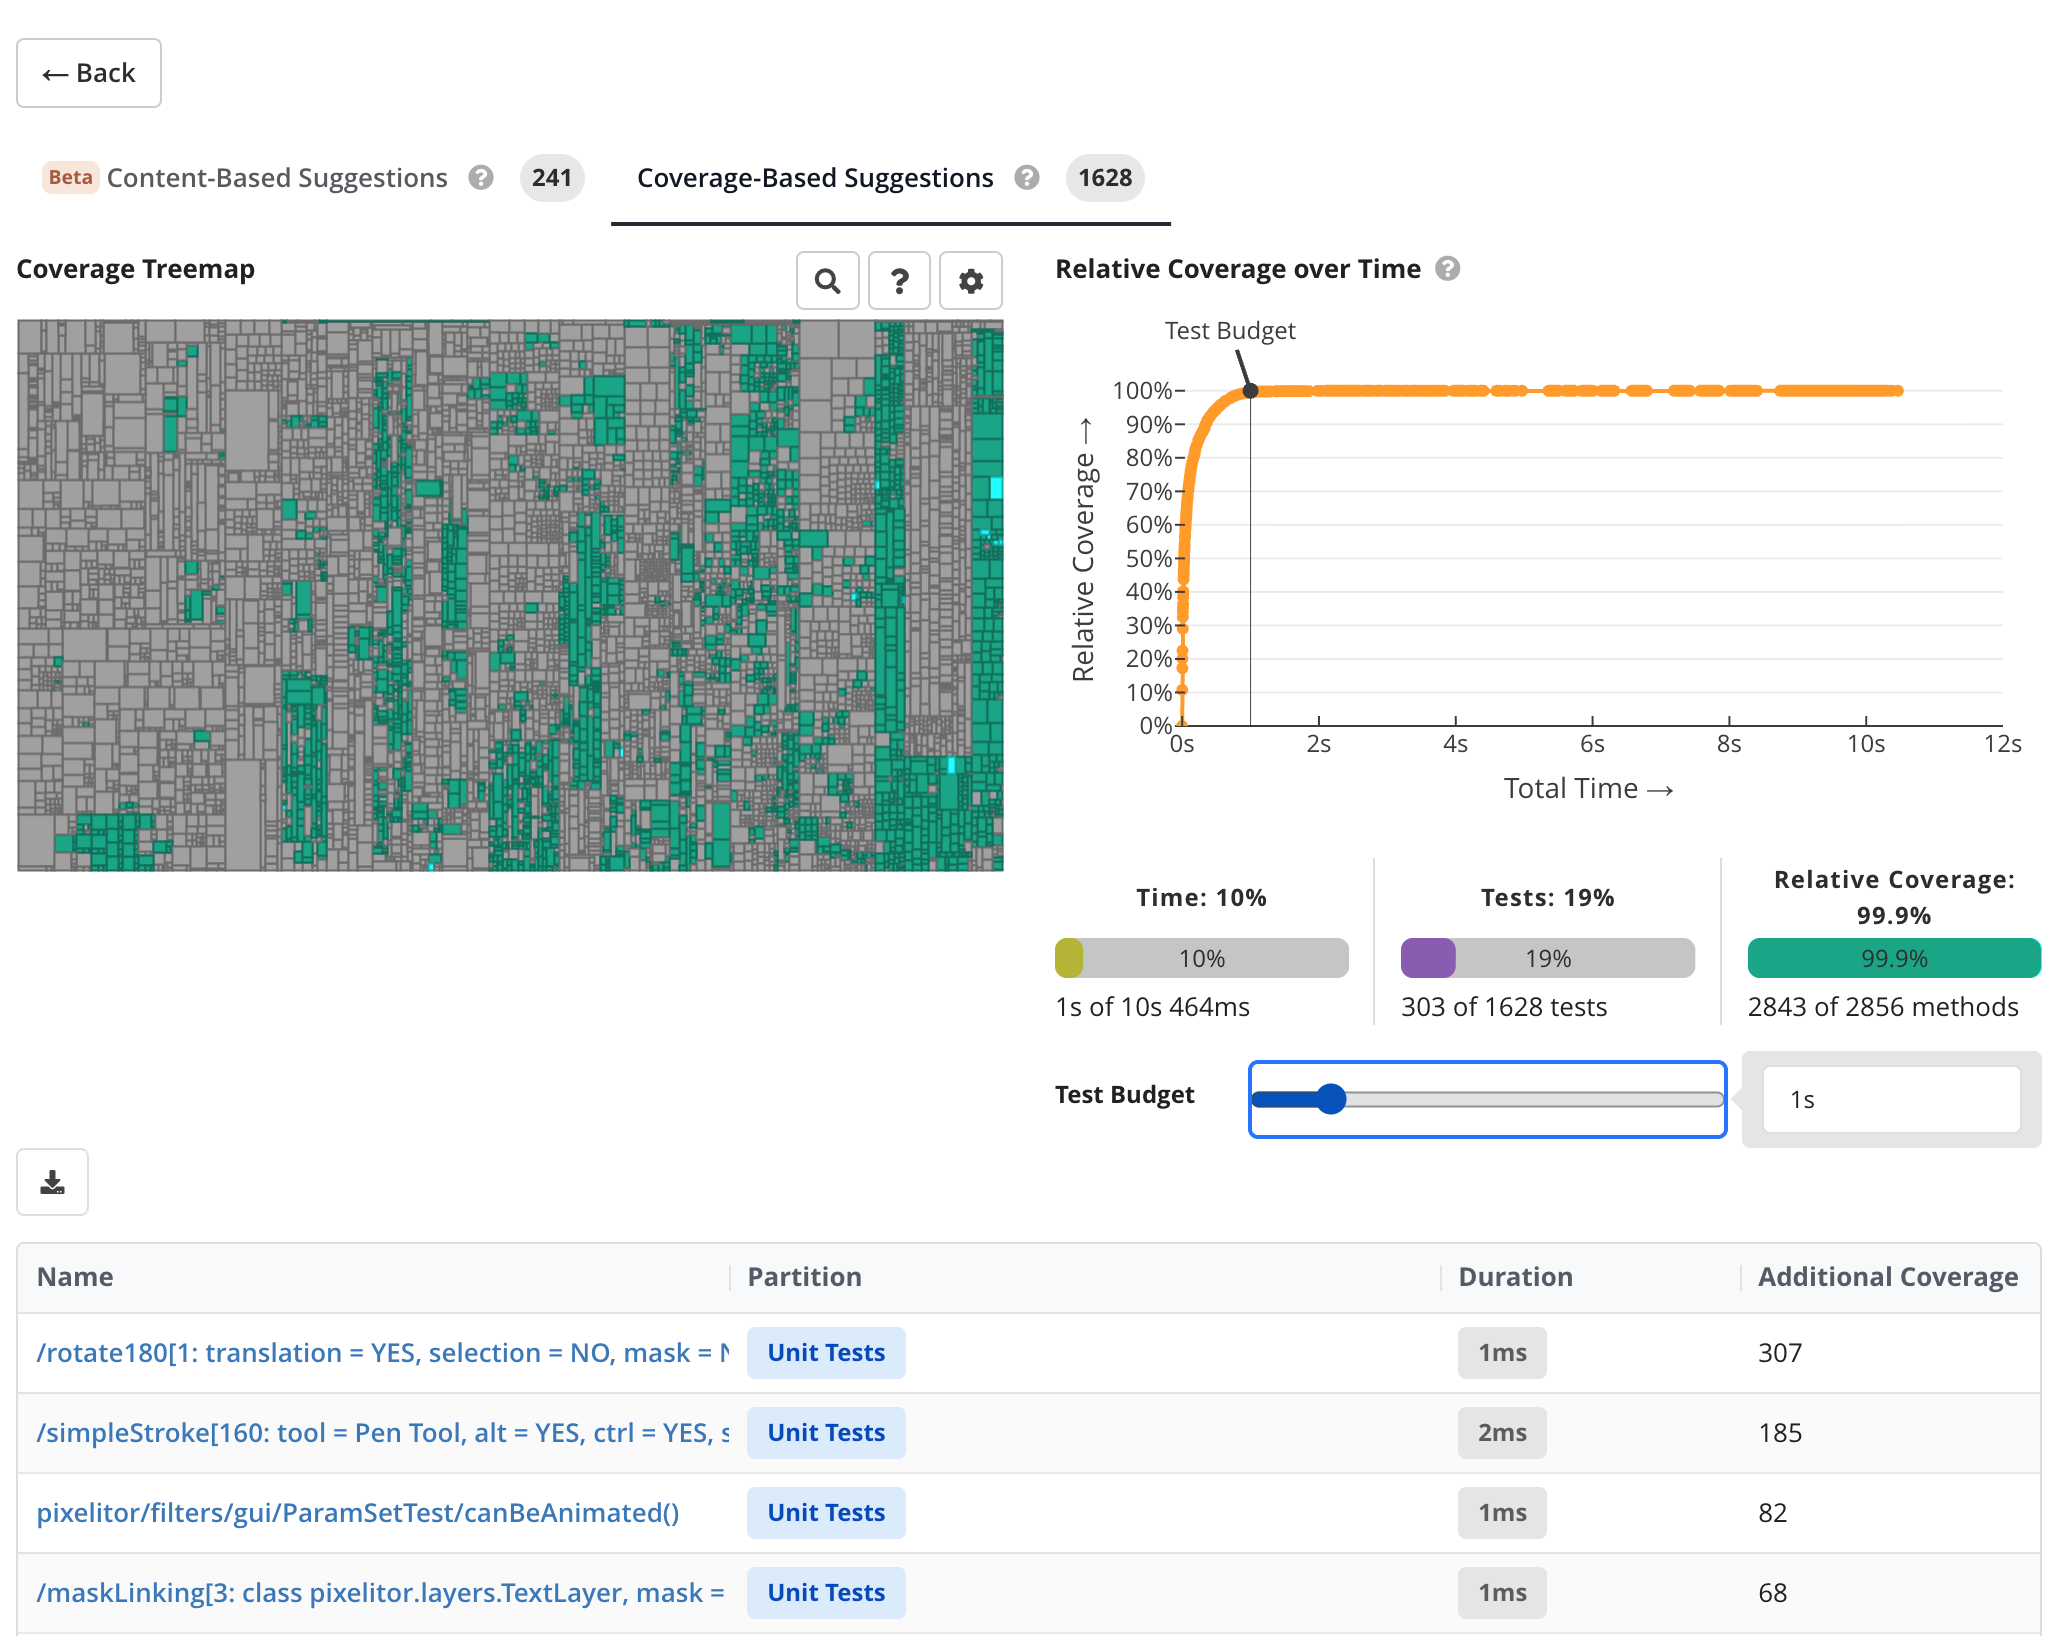Viewport: 2066px width, 1636px height.
Task: Click additional coverage value 82
Action: 1773,1513
